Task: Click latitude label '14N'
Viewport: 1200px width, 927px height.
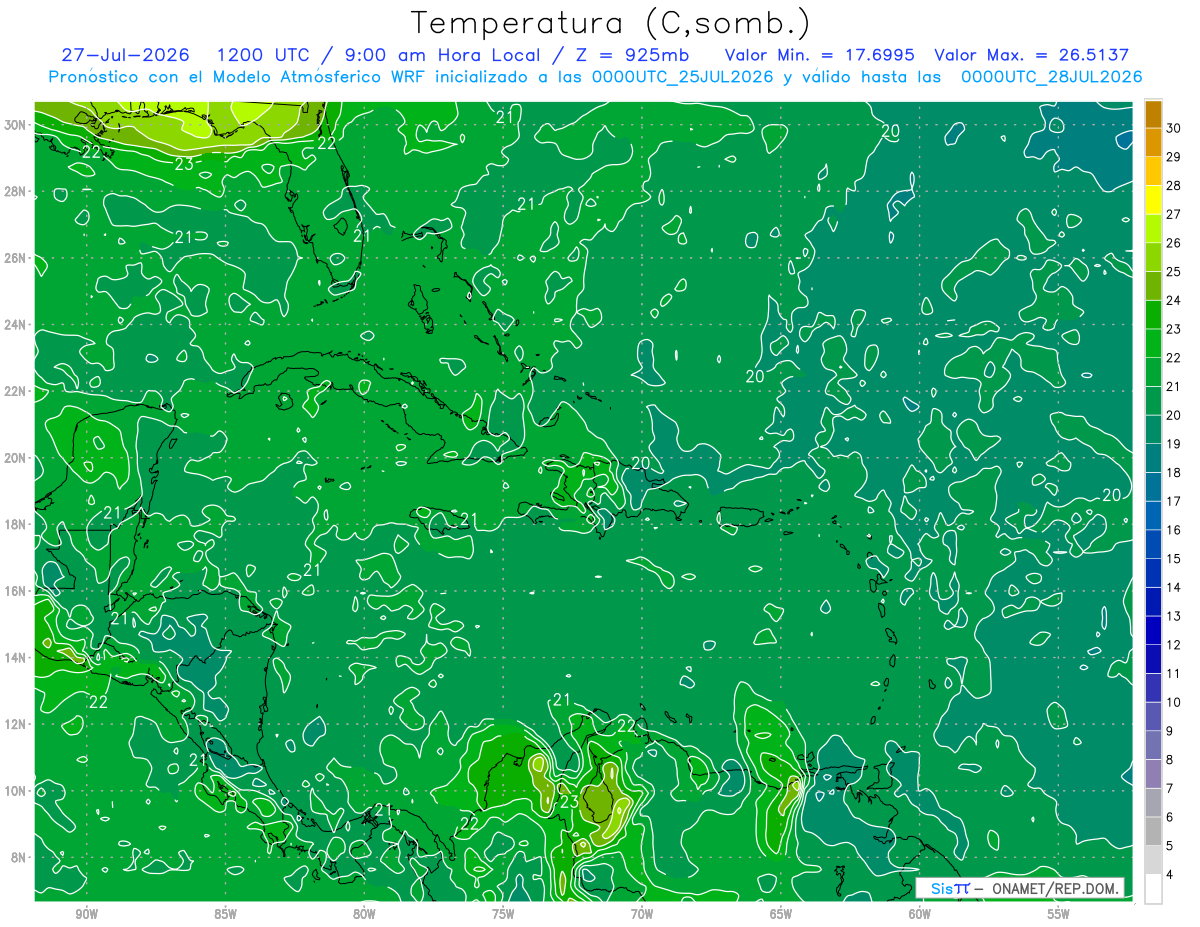Action: click(15, 658)
